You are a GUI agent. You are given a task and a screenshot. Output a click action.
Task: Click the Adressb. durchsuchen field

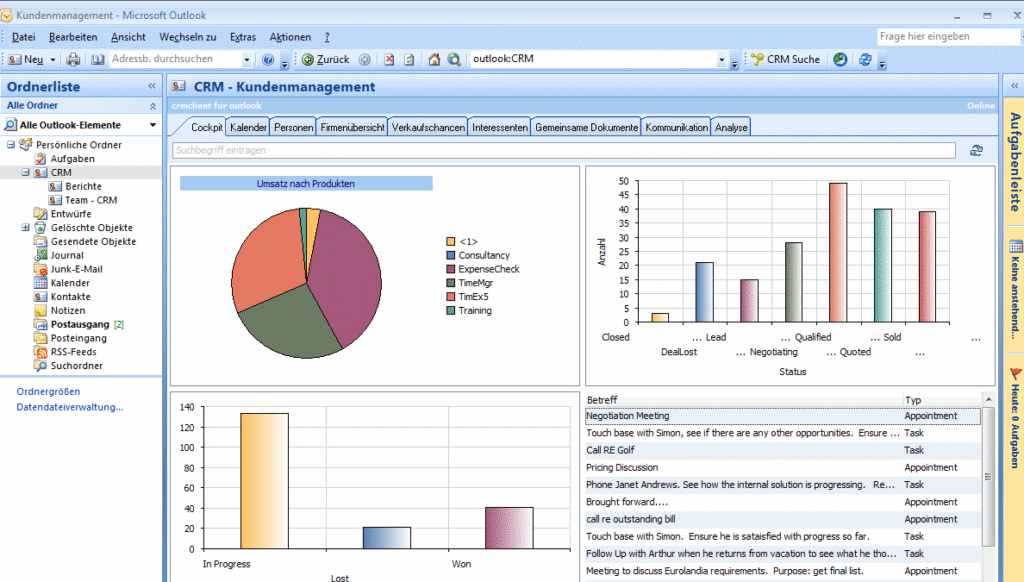coord(175,59)
